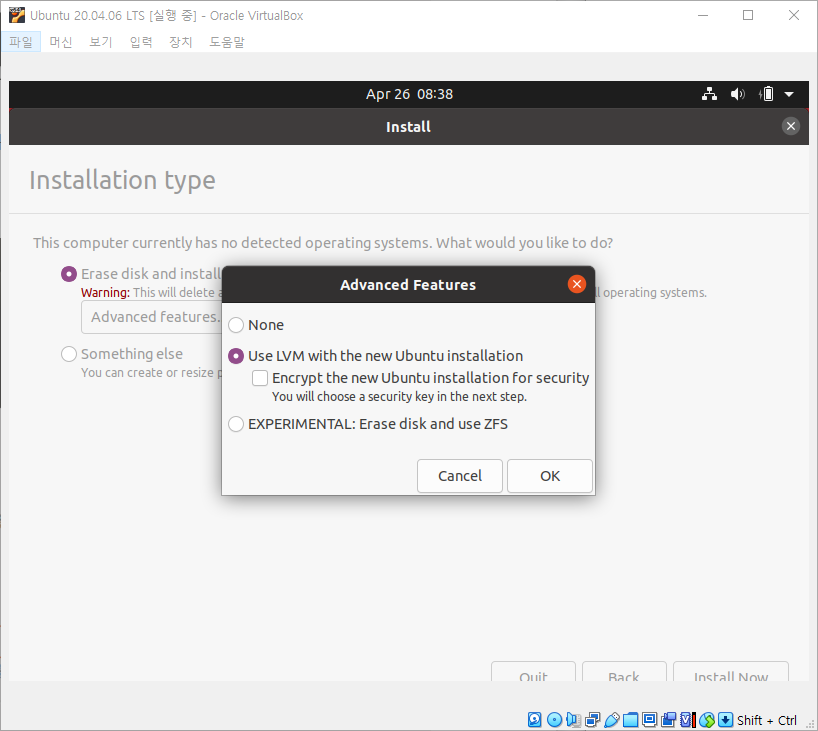Open the shared folders status icon

click(x=630, y=720)
